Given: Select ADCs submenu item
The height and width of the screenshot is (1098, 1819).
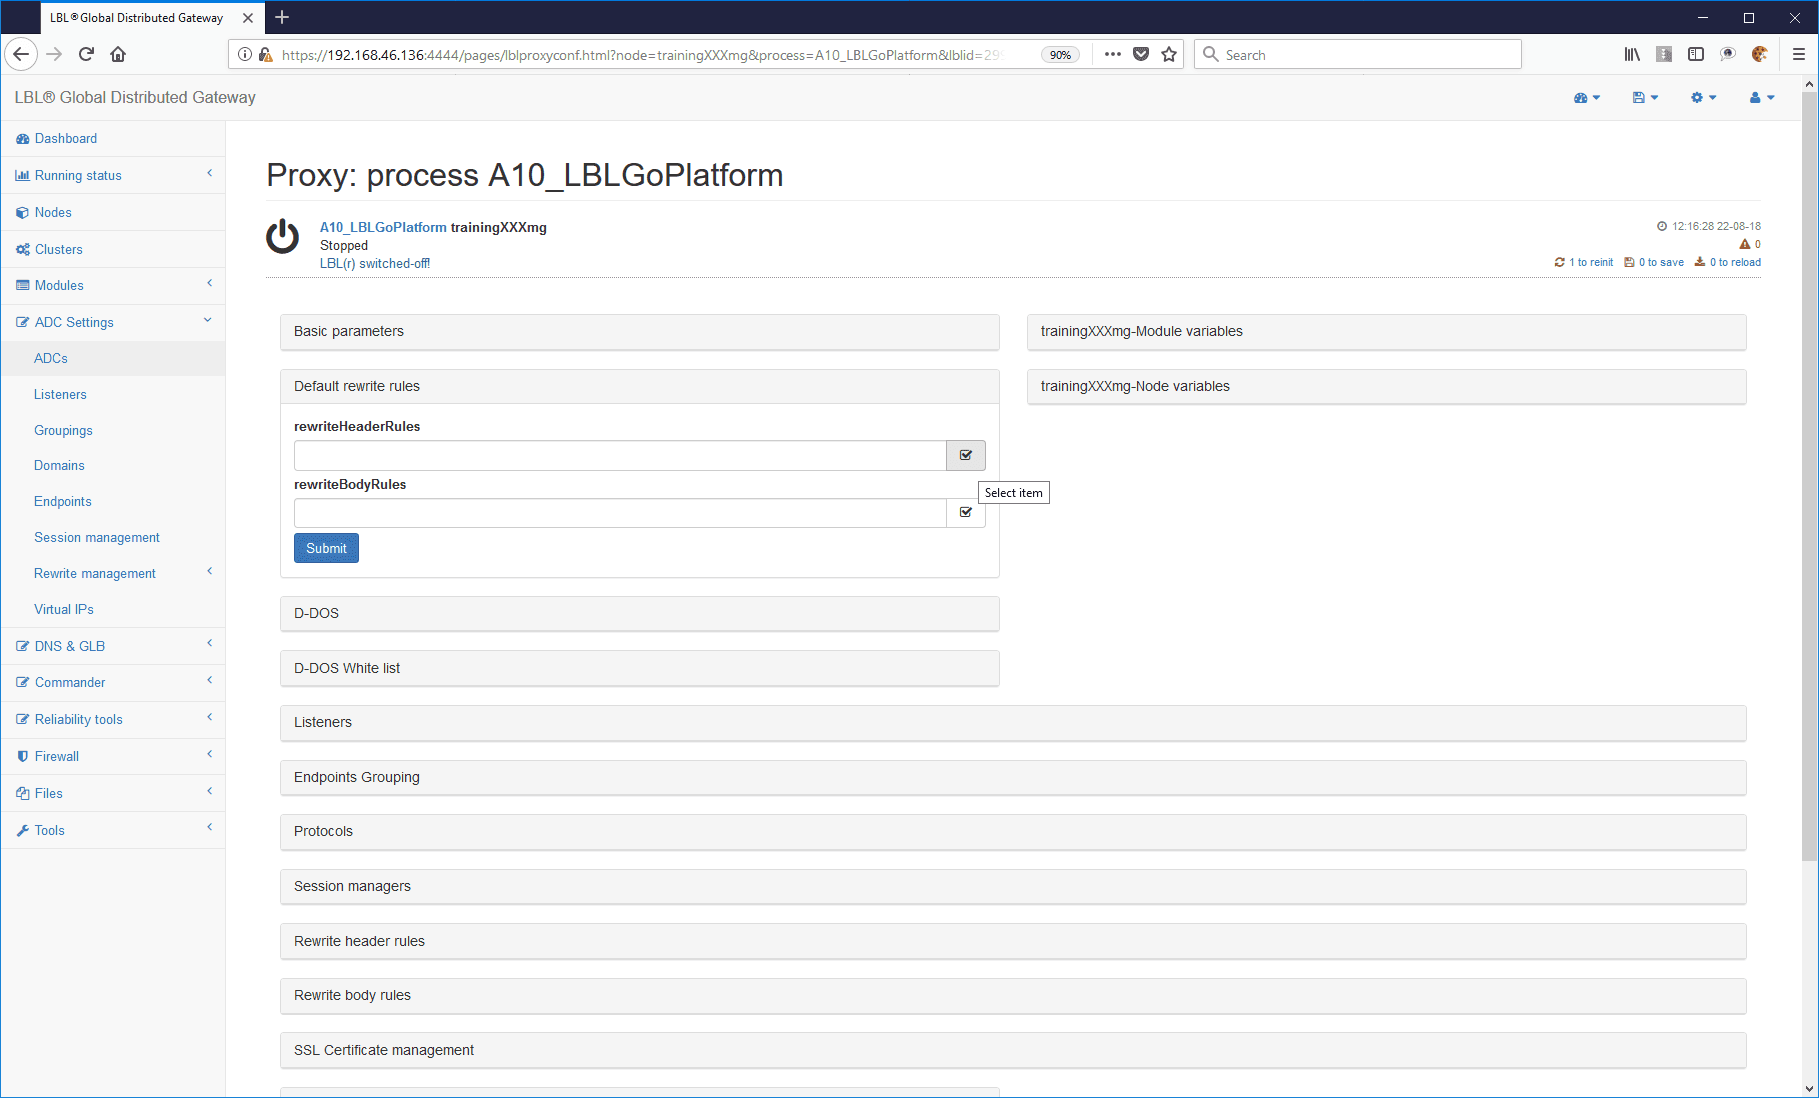Looking at the screenshot, I should click(x=113, y=358).
